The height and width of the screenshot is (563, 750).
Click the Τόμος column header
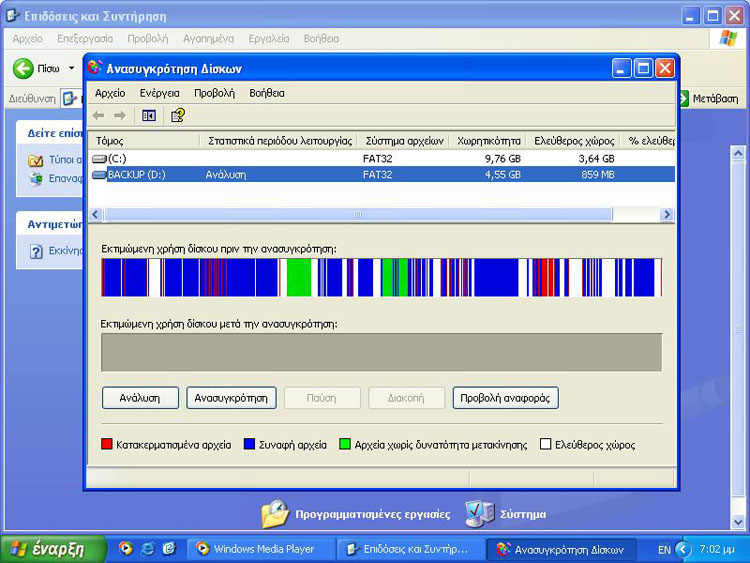click(x=144, y=141)
